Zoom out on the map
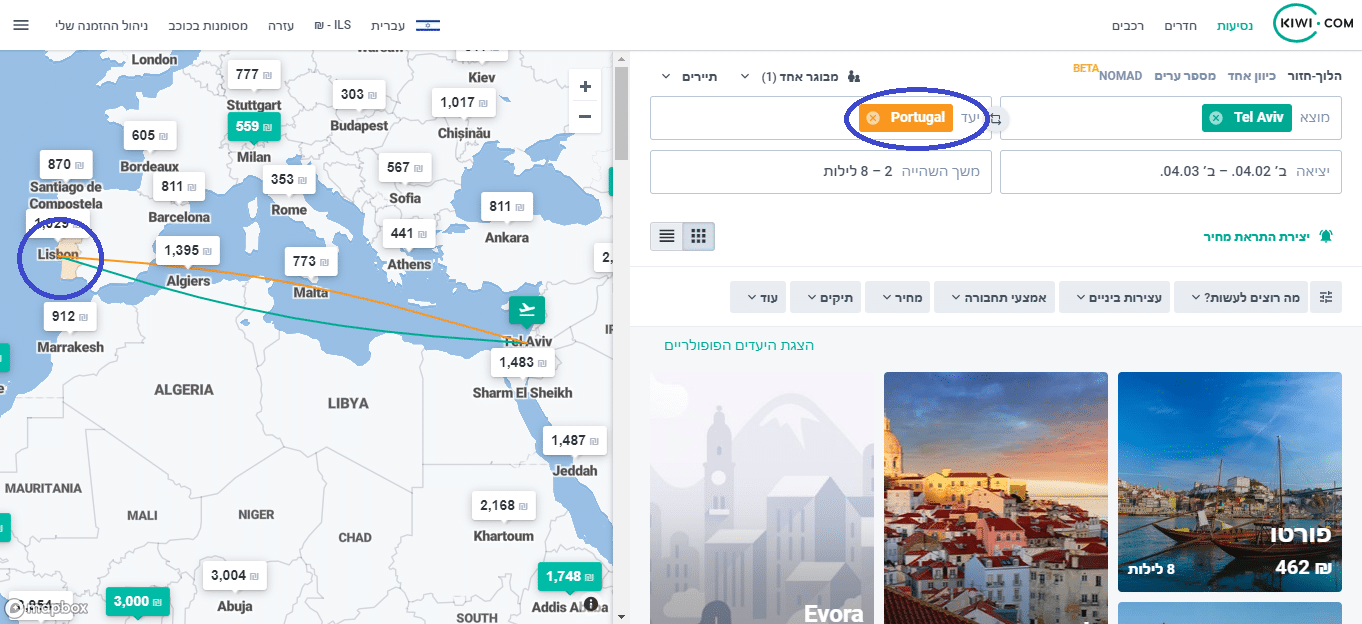Viewport: 1362px width, 624px height. point(585,116)
